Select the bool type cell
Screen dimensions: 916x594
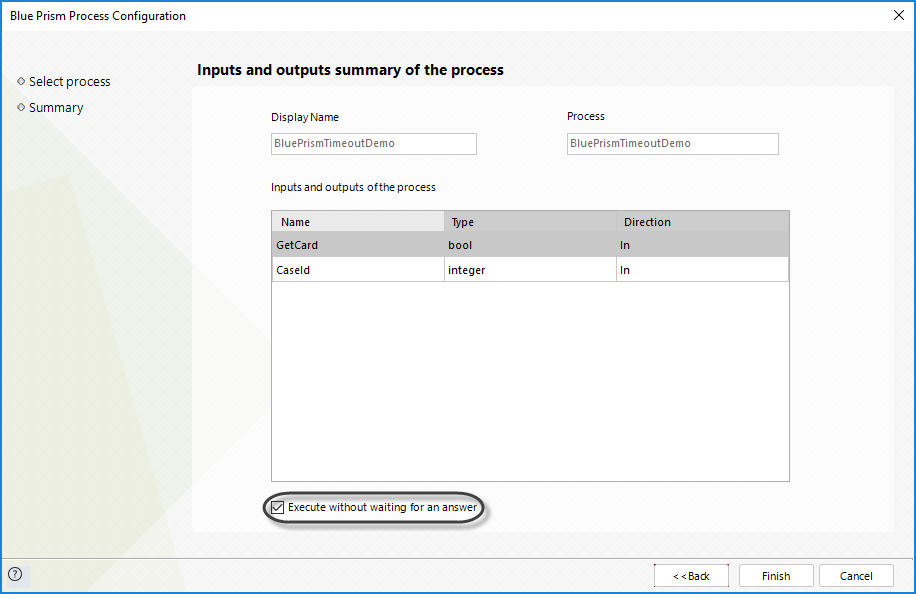pos(530,245)
